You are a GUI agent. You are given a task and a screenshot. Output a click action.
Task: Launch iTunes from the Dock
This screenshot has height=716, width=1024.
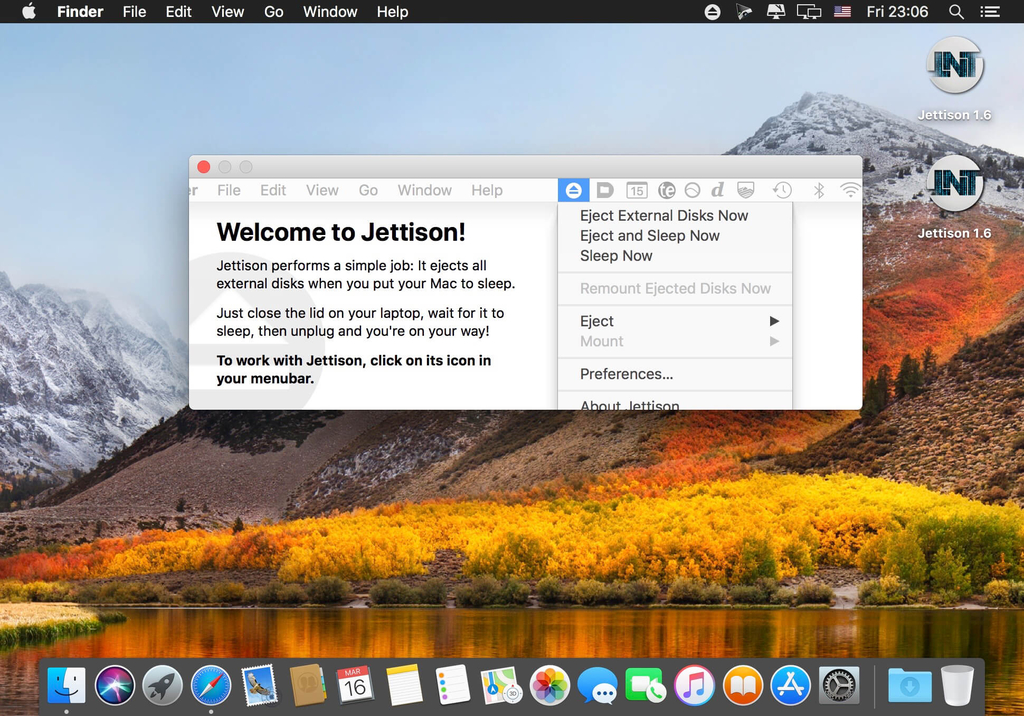pos(694,686)
